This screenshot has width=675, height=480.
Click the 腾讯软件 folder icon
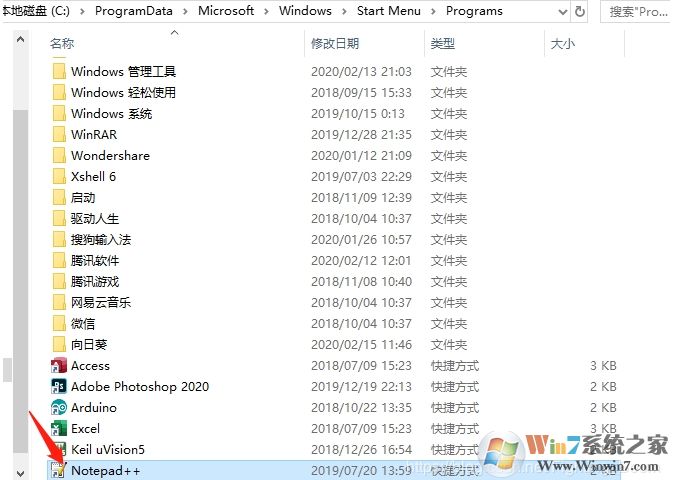59,260
